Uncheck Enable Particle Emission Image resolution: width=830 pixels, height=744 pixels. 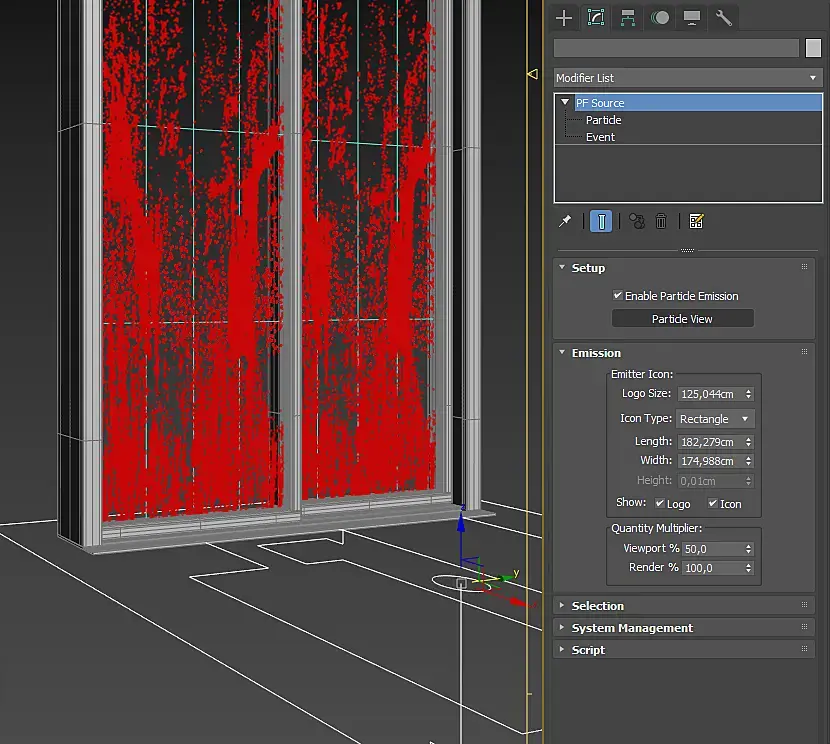click(618, 296)
